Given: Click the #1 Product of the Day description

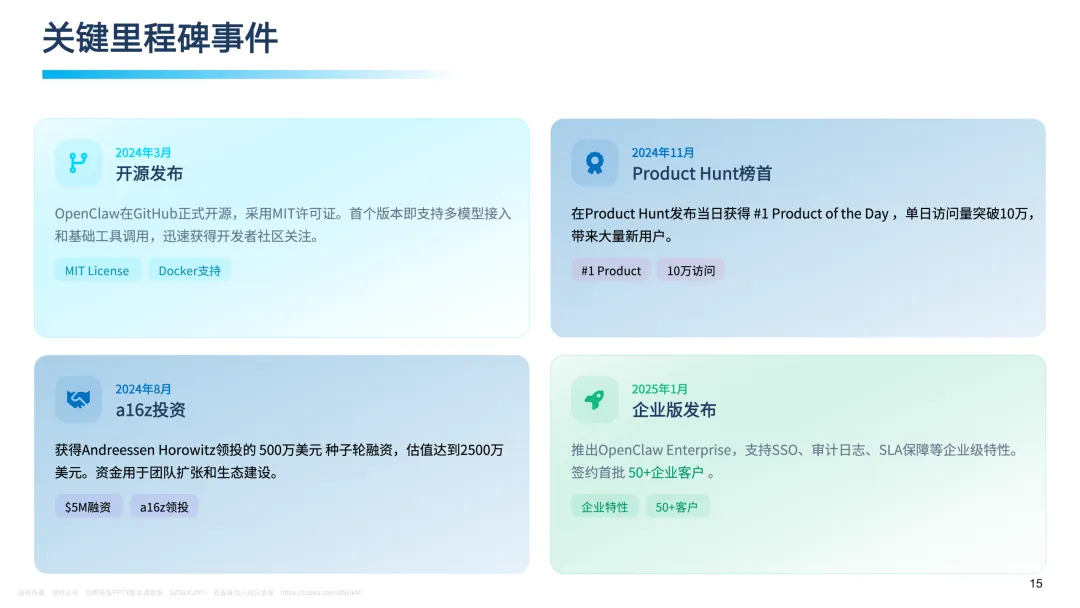Looking at the screenshot, I should tap(803, 224).
